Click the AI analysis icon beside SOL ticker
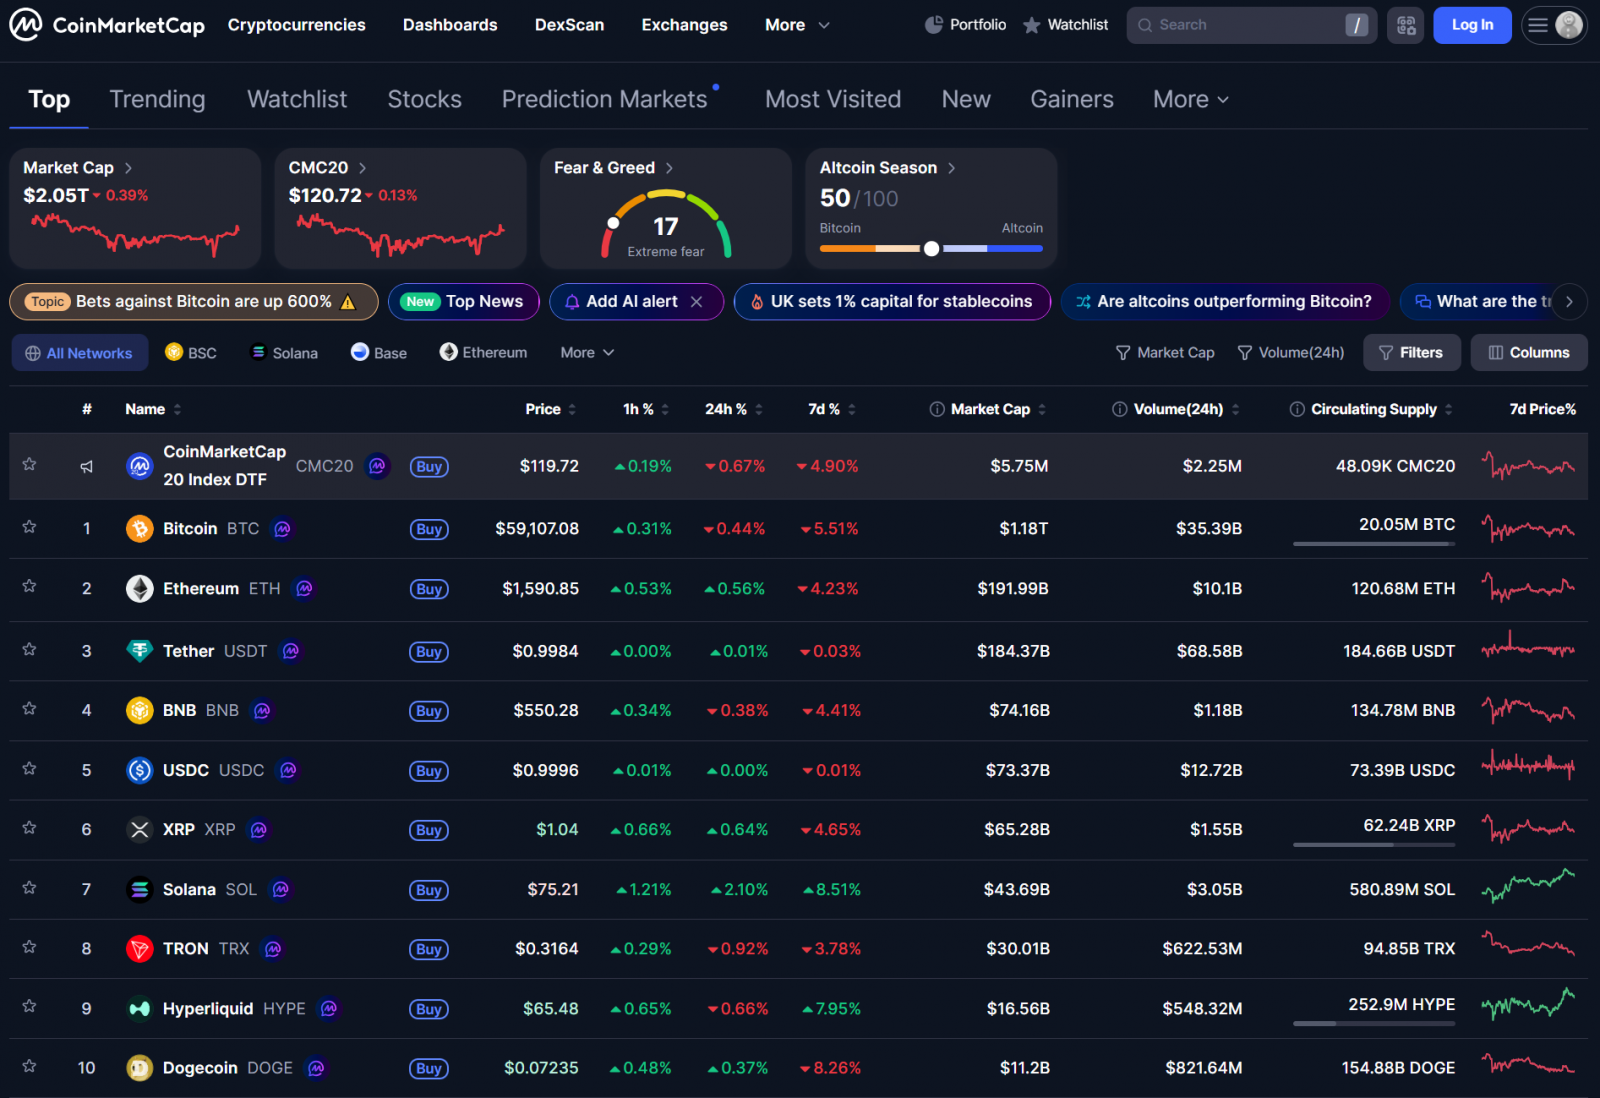 pyautogui.click(x=281, y=889)
